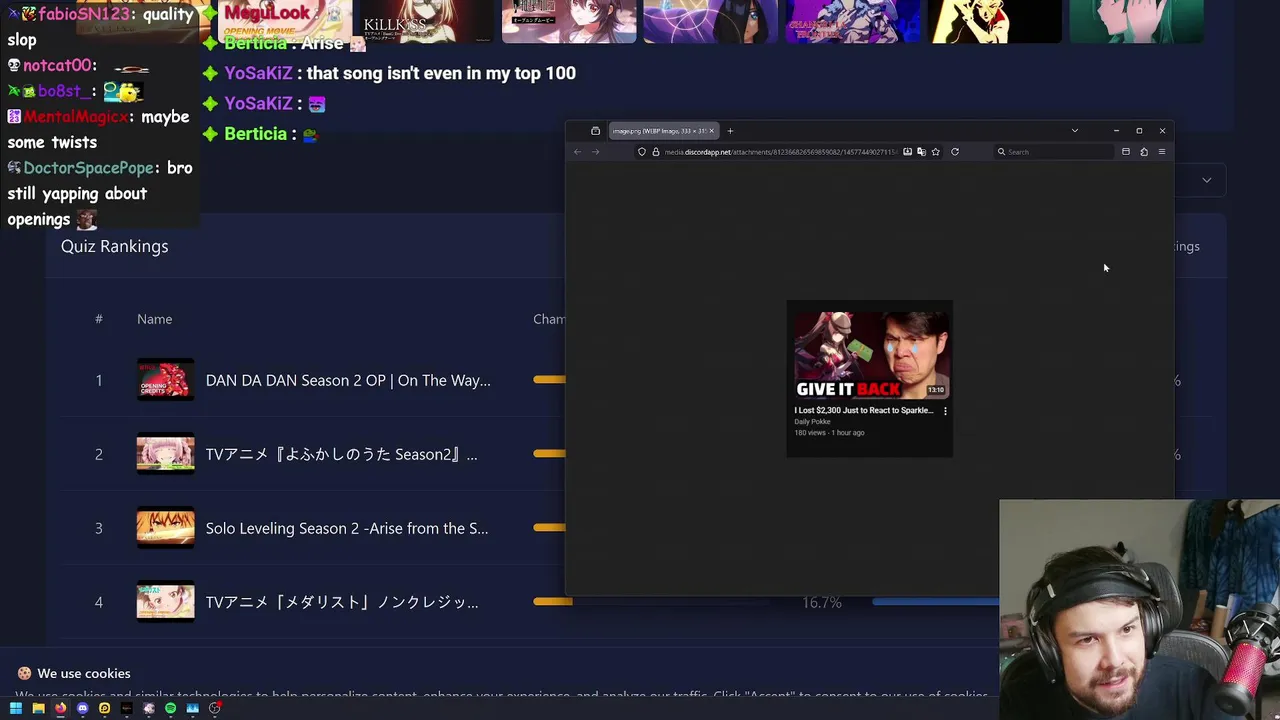Click the GIVE IT BACK video thumbnail image
This screenshot has height=720, width=1280.
pyautogui.click(x=870, y=355)
